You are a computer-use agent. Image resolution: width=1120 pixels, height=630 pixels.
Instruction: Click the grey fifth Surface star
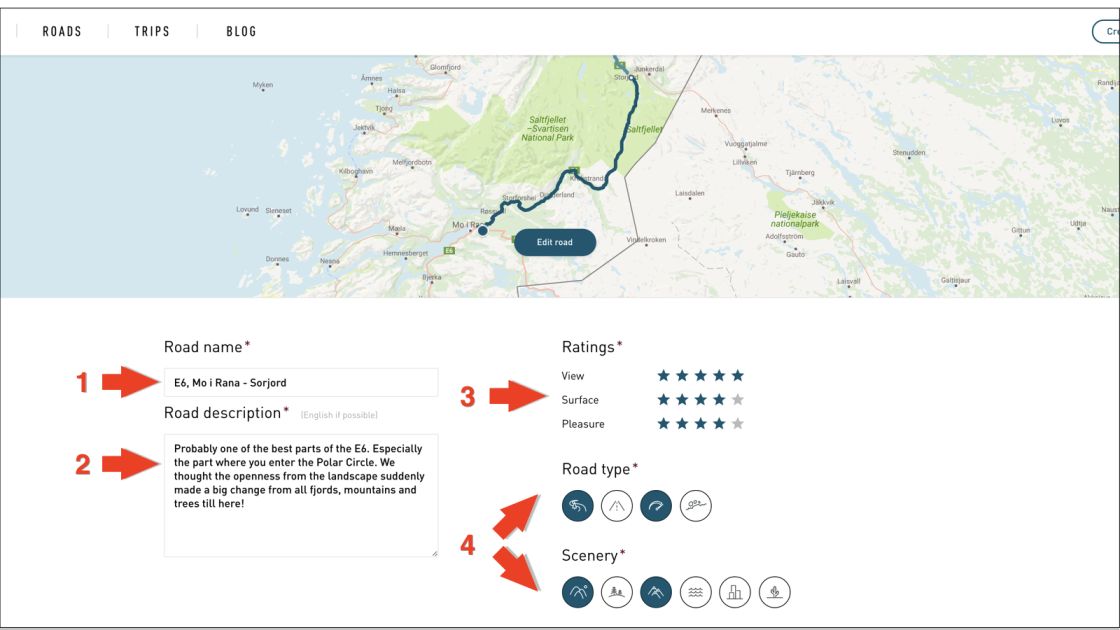click(x=738, y=399)
